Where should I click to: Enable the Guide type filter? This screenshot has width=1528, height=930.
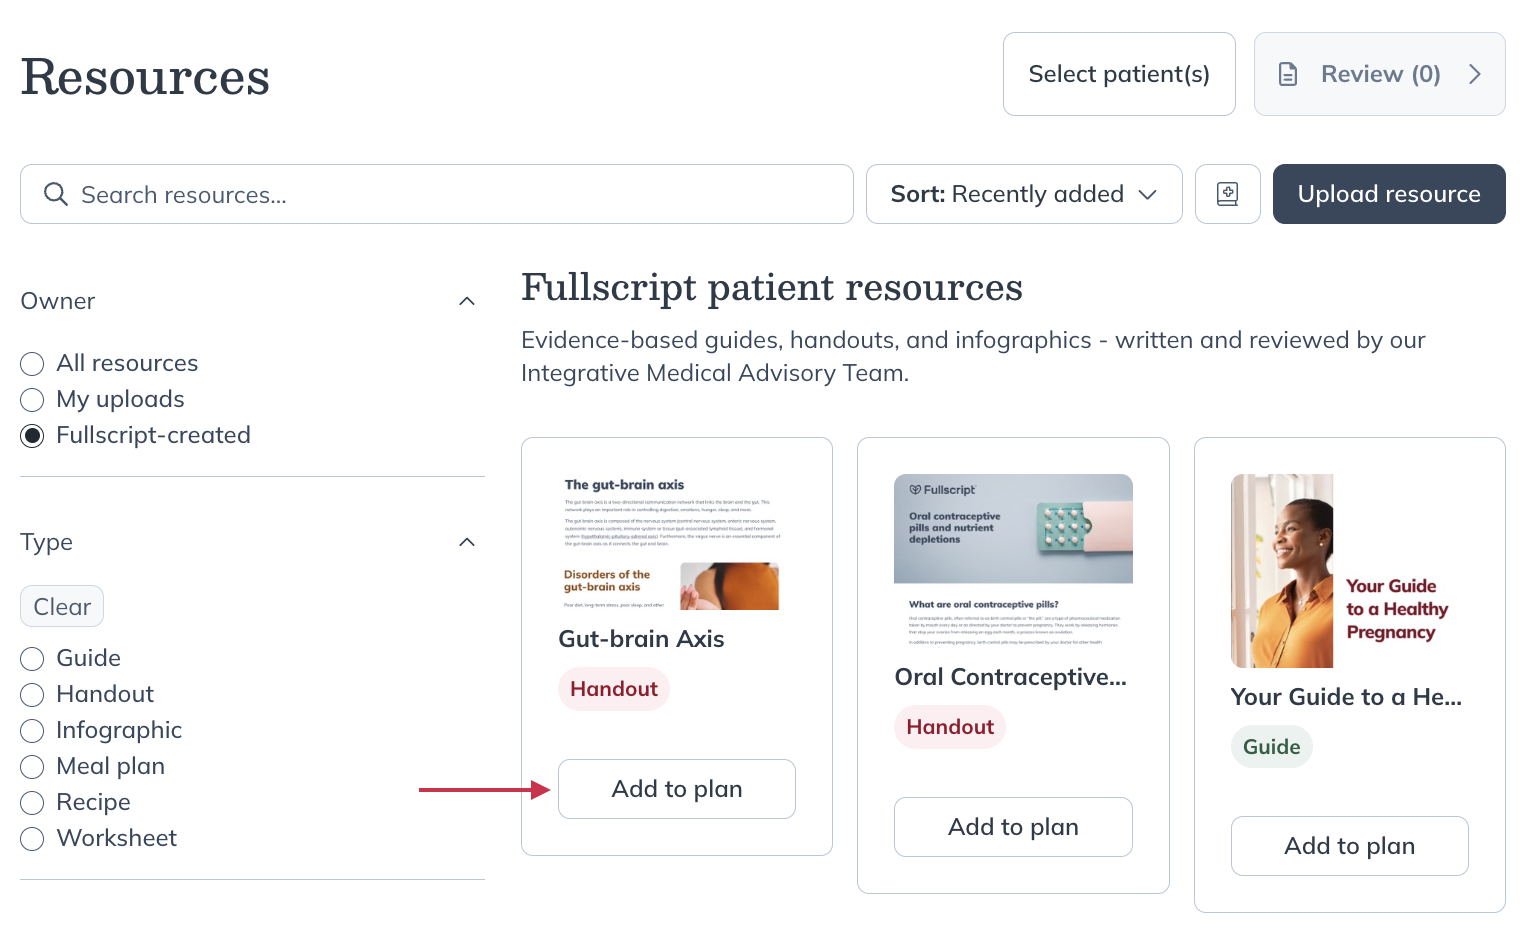(x=31, y=658)
